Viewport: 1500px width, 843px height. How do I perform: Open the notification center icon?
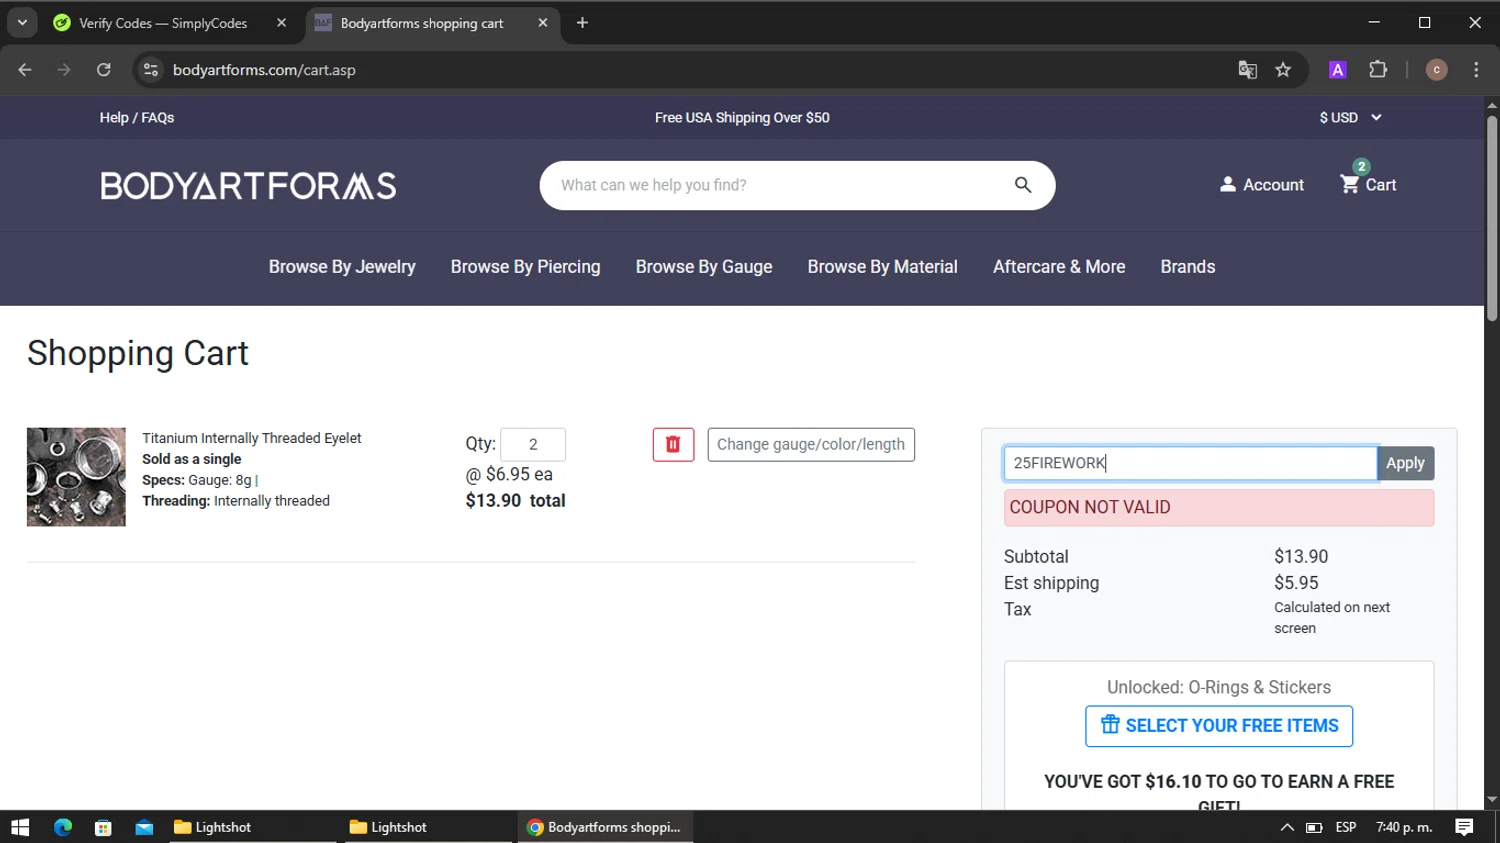pyautogui.click(x=1464, y=827)
